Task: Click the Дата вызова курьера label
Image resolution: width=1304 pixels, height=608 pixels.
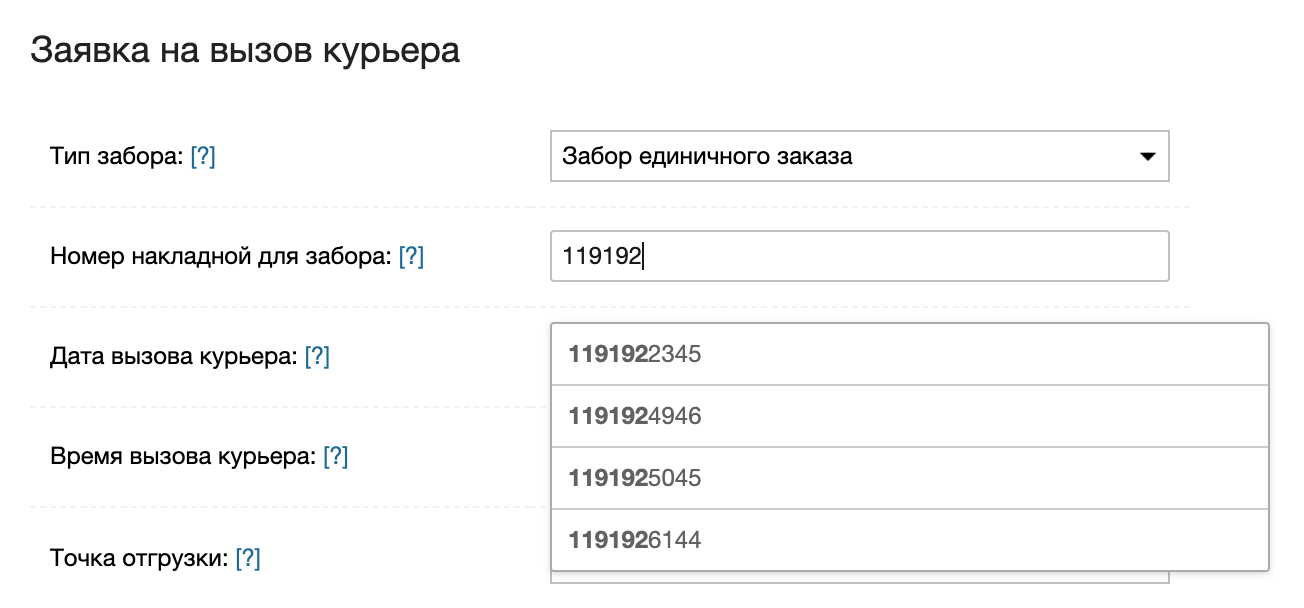Action: click(174, 357)
